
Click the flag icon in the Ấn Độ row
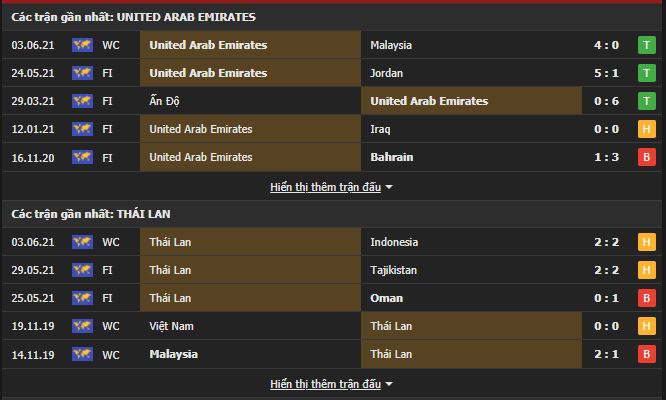click(82, 101)
